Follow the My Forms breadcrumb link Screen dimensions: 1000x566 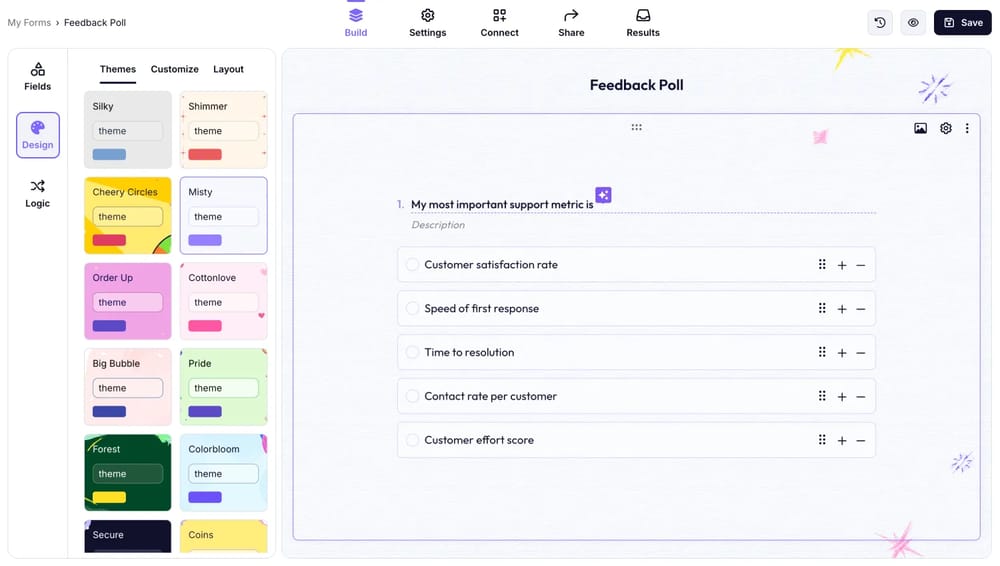click(29, 22)
